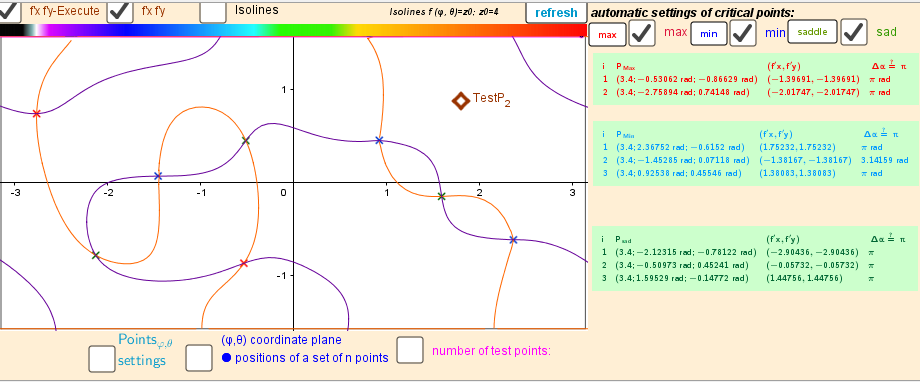Select the blue minimum cross near φ=0.93
This screenshot has height=382, width=920.
[379, 140]
